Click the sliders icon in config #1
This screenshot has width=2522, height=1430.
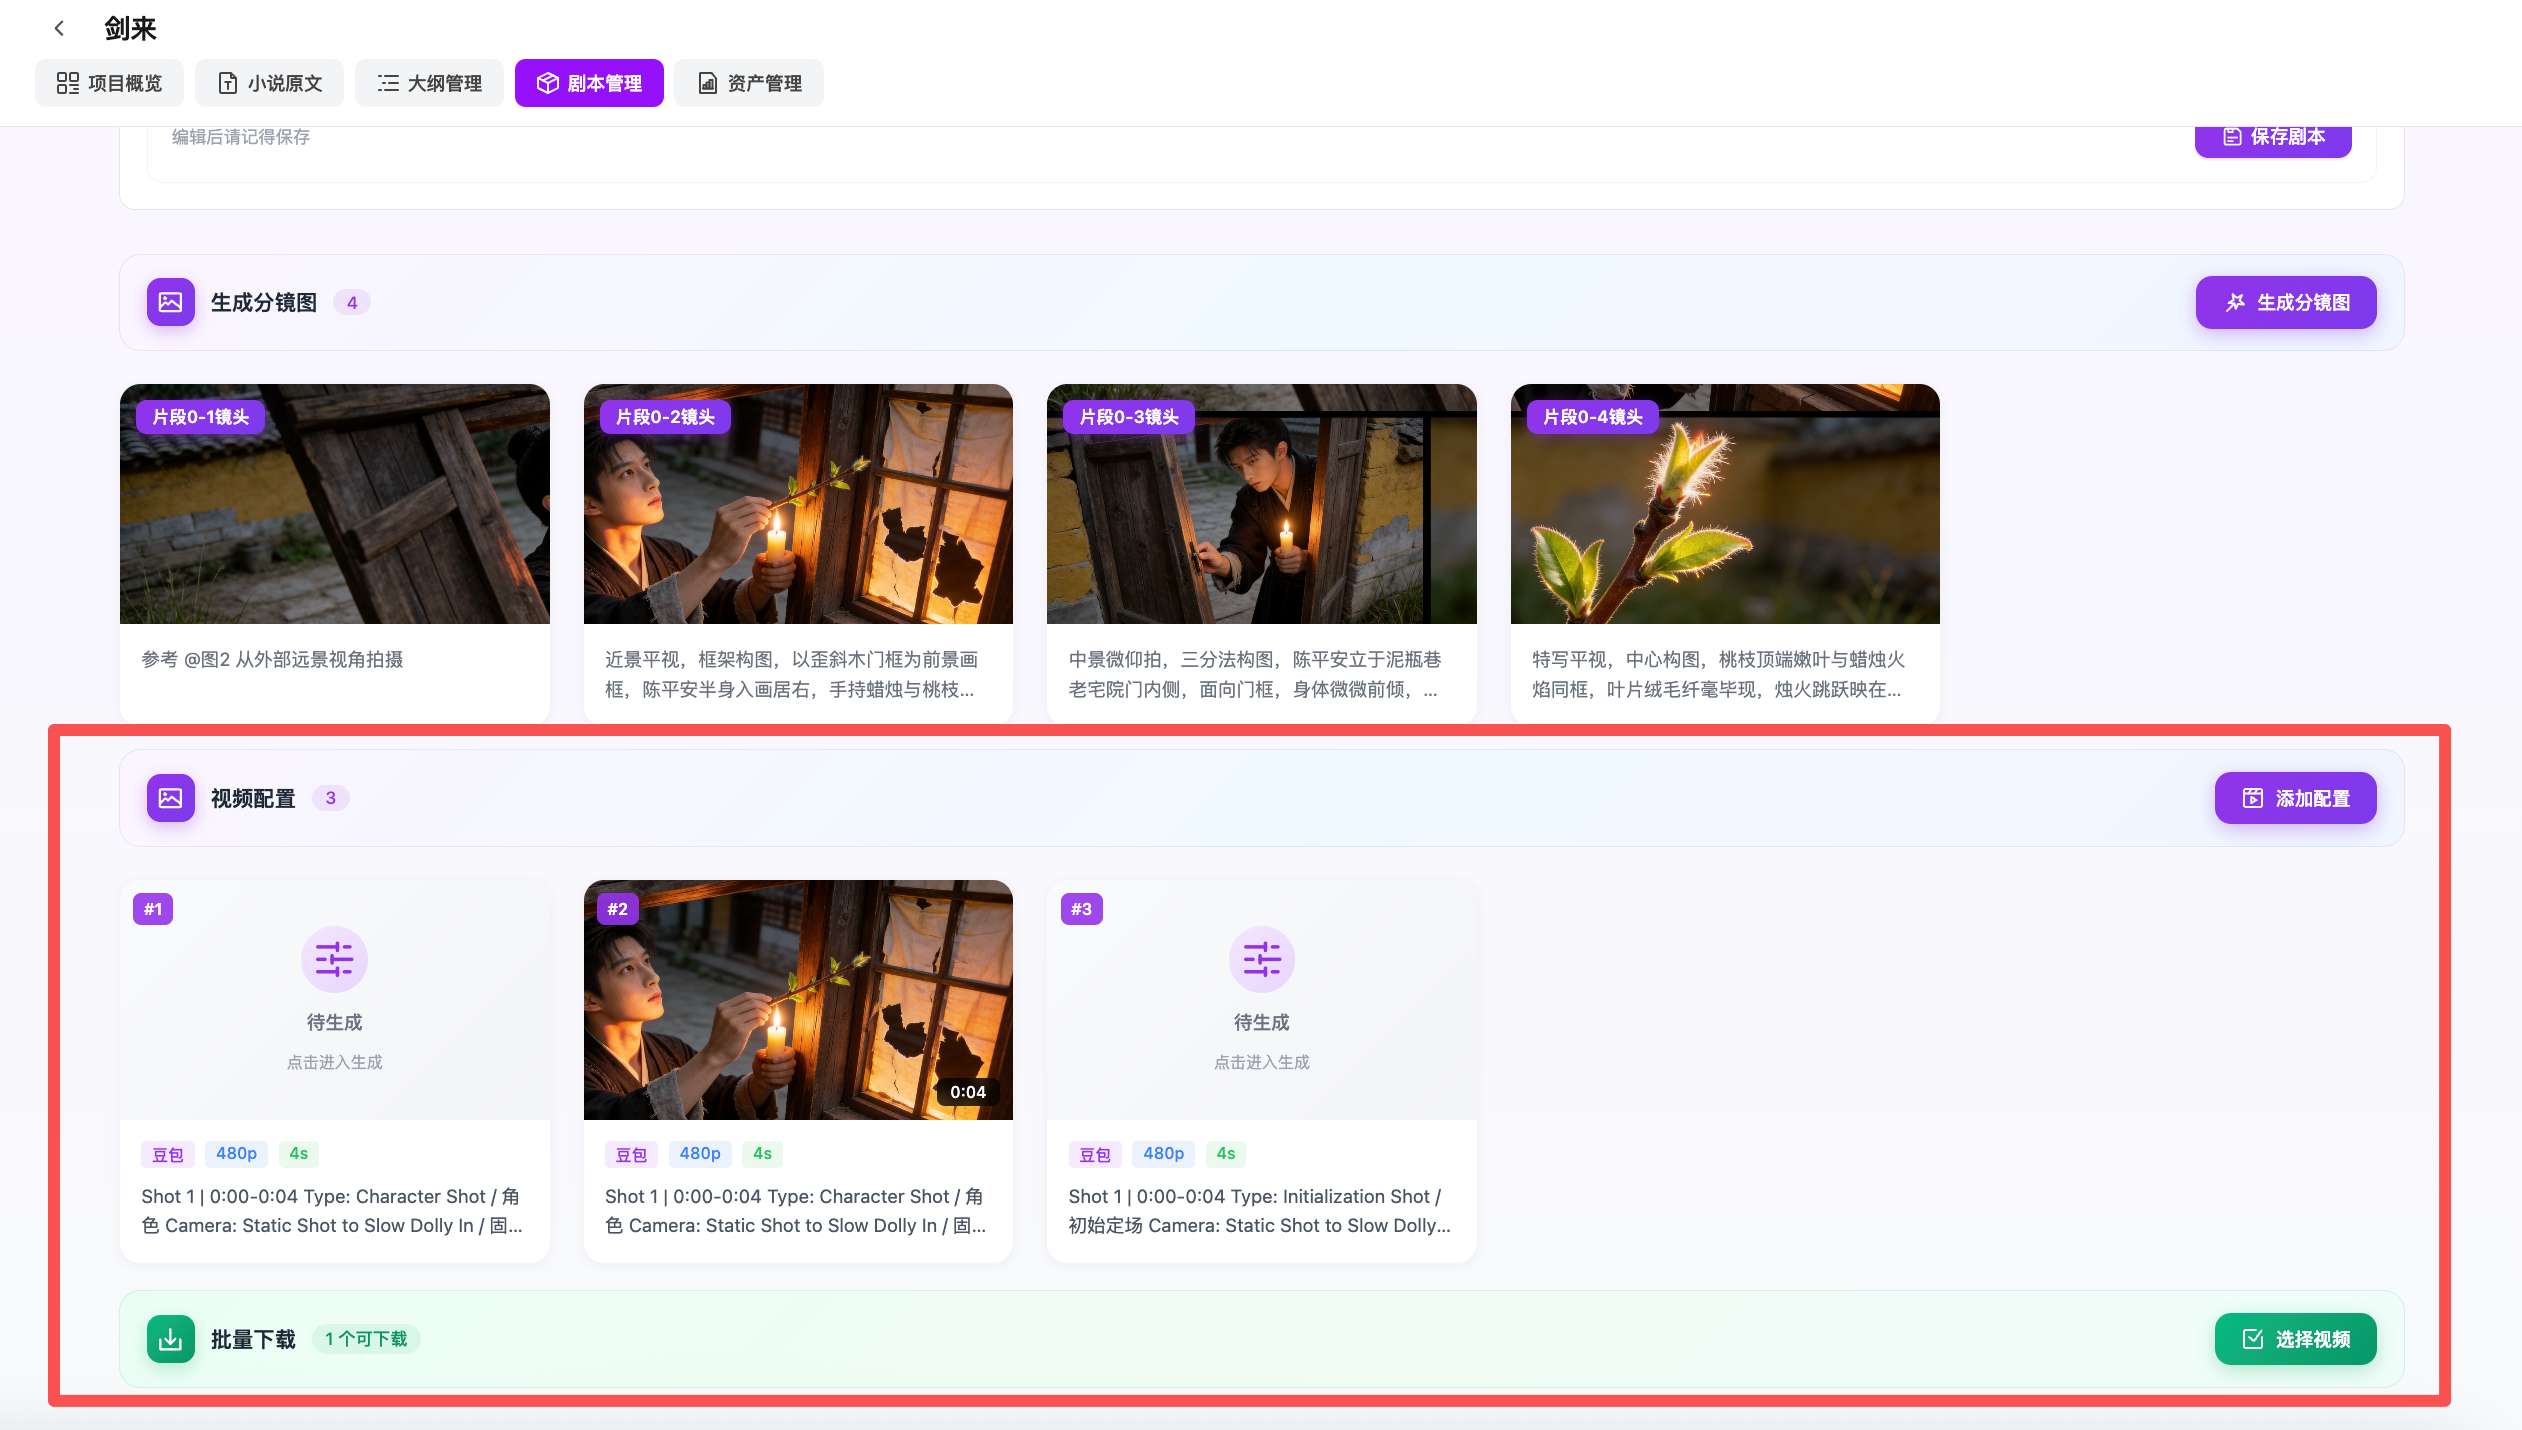coord(335,959)
